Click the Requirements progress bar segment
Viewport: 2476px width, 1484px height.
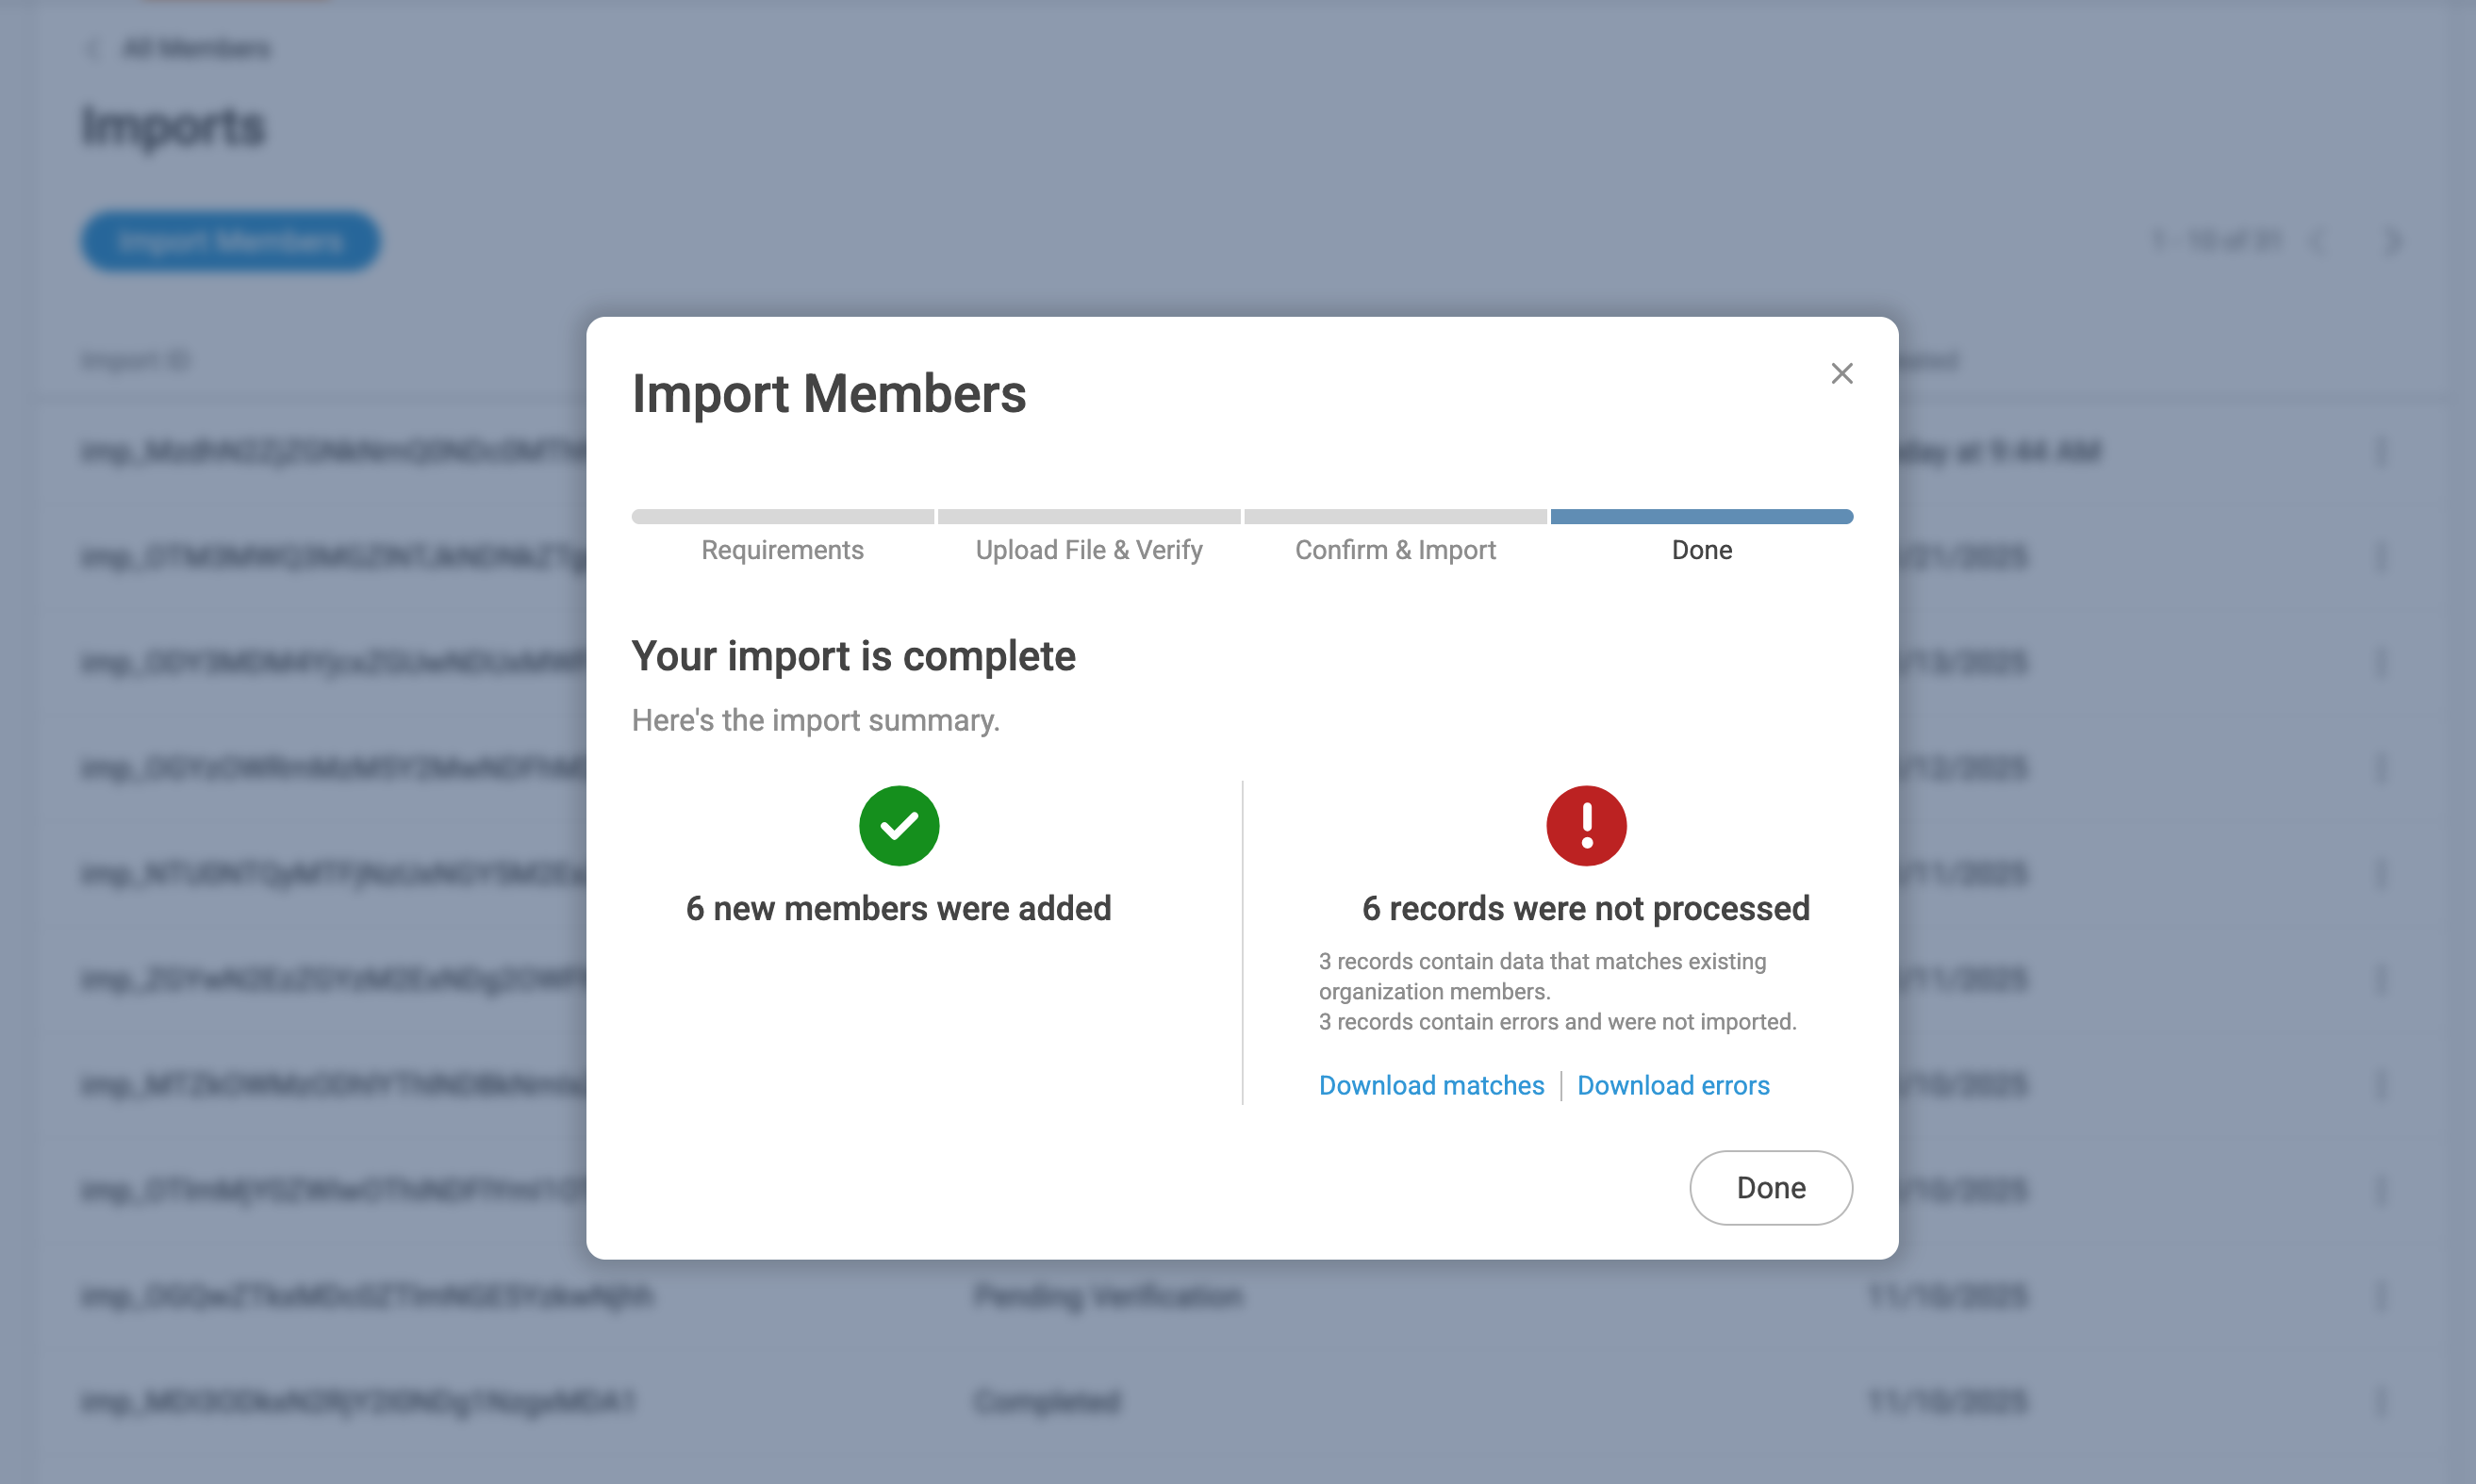782,517
